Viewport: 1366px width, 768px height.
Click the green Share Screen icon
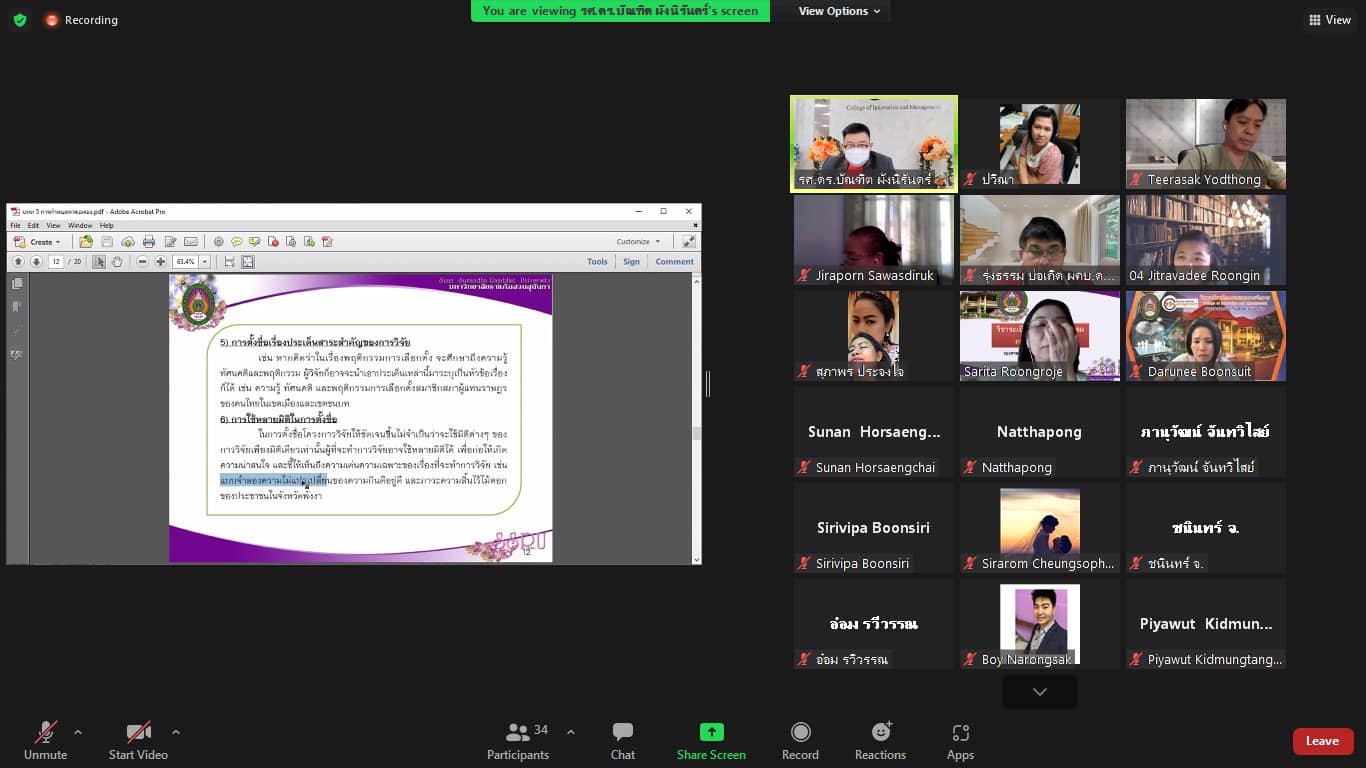pyautogui.click(x=711, y=732)
